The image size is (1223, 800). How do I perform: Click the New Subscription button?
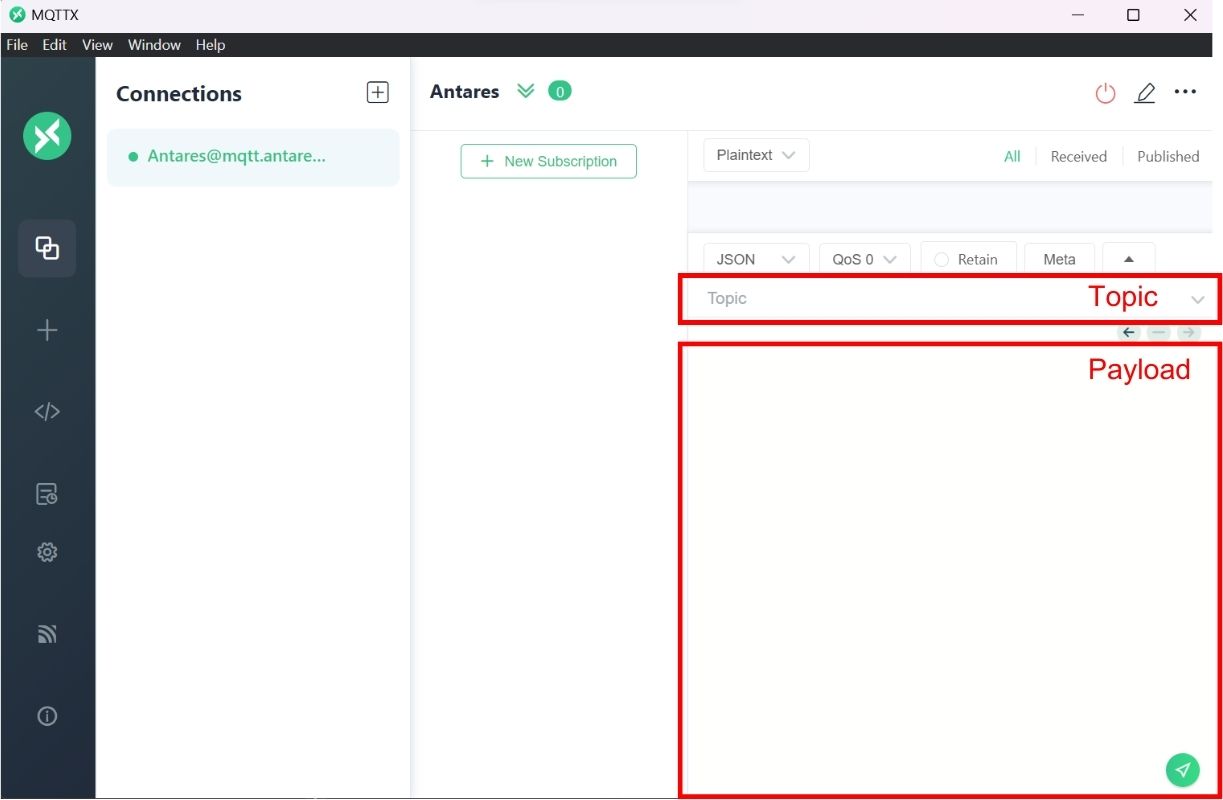click(548, 161)
